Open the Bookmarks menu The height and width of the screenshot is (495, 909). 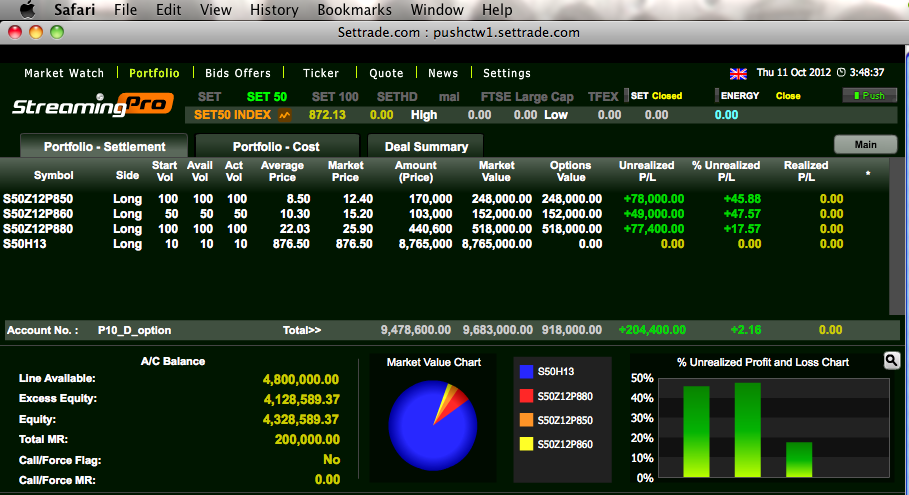pos(354,10)
